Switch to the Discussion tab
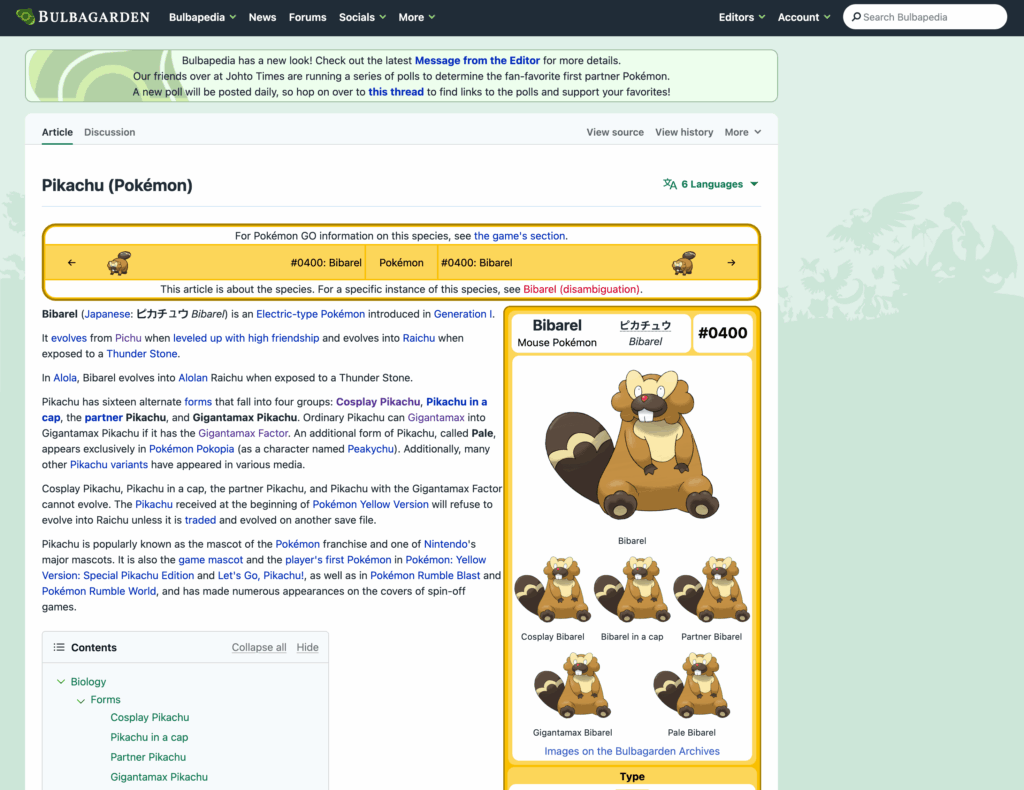Image resolution: width=1024 pixels, height=790 pixels. [110, 132]
